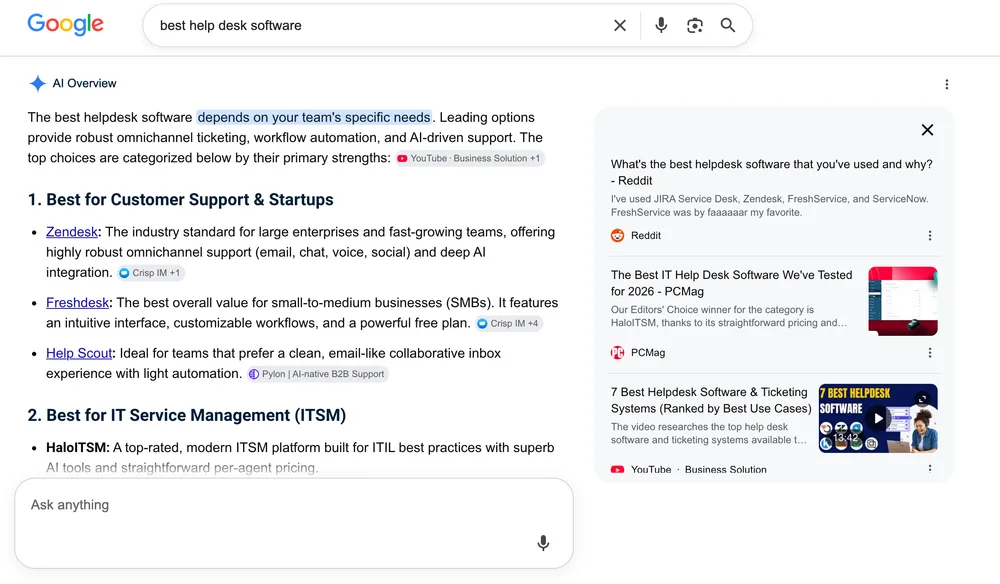Click highlighted text depends on your team's specific needs

tap(314, 117)
